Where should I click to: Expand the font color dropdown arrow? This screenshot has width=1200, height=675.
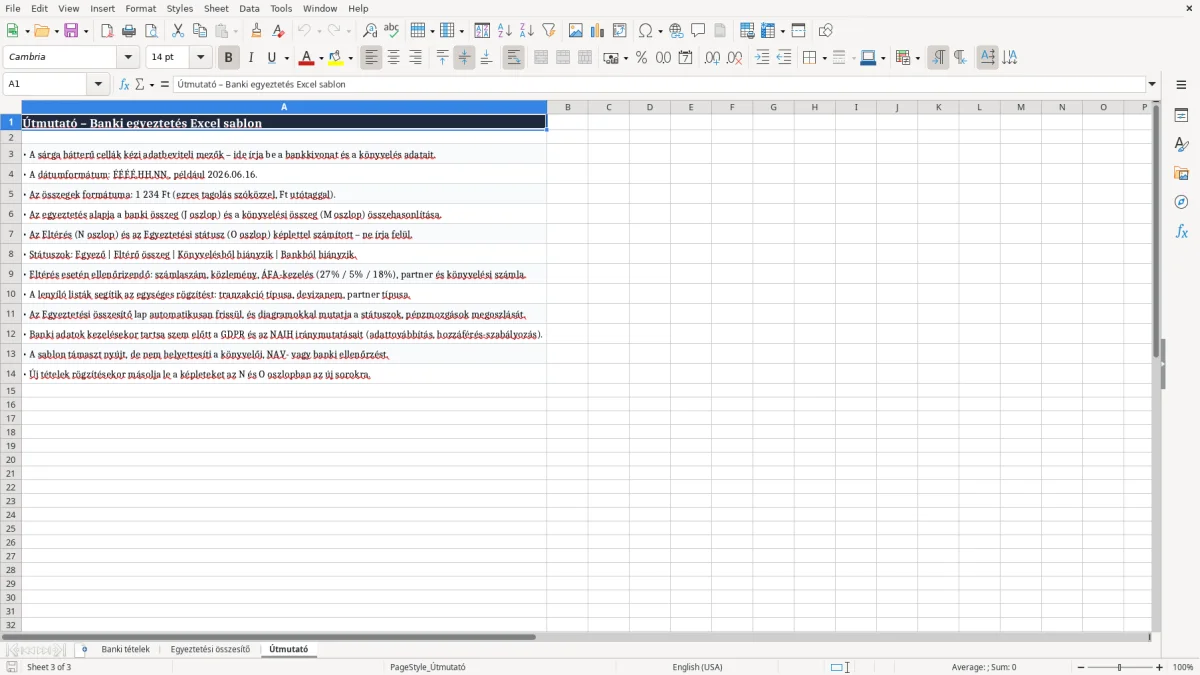point(321,58)
